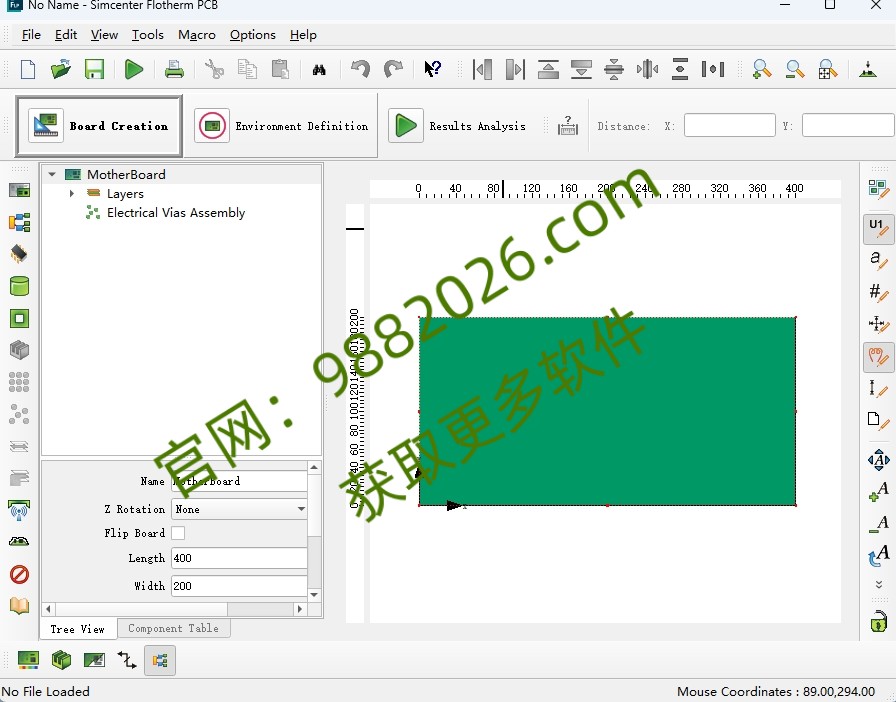This screenshot has height=702, width=896.
Task: Activate the What's This help cursor icon
Action: (x=433, y=69)
